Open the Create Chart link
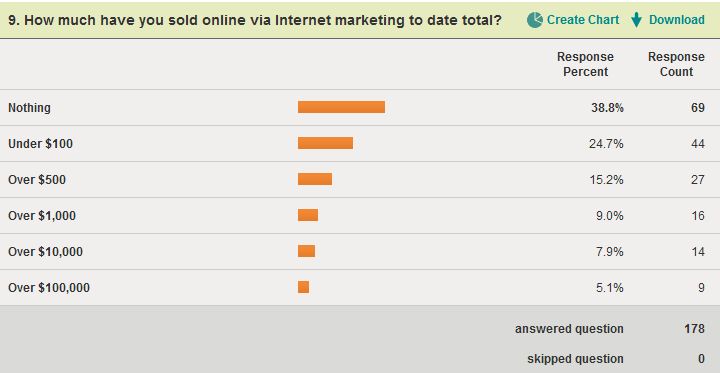This screenshot has width=720, height=373. (583, 20)
